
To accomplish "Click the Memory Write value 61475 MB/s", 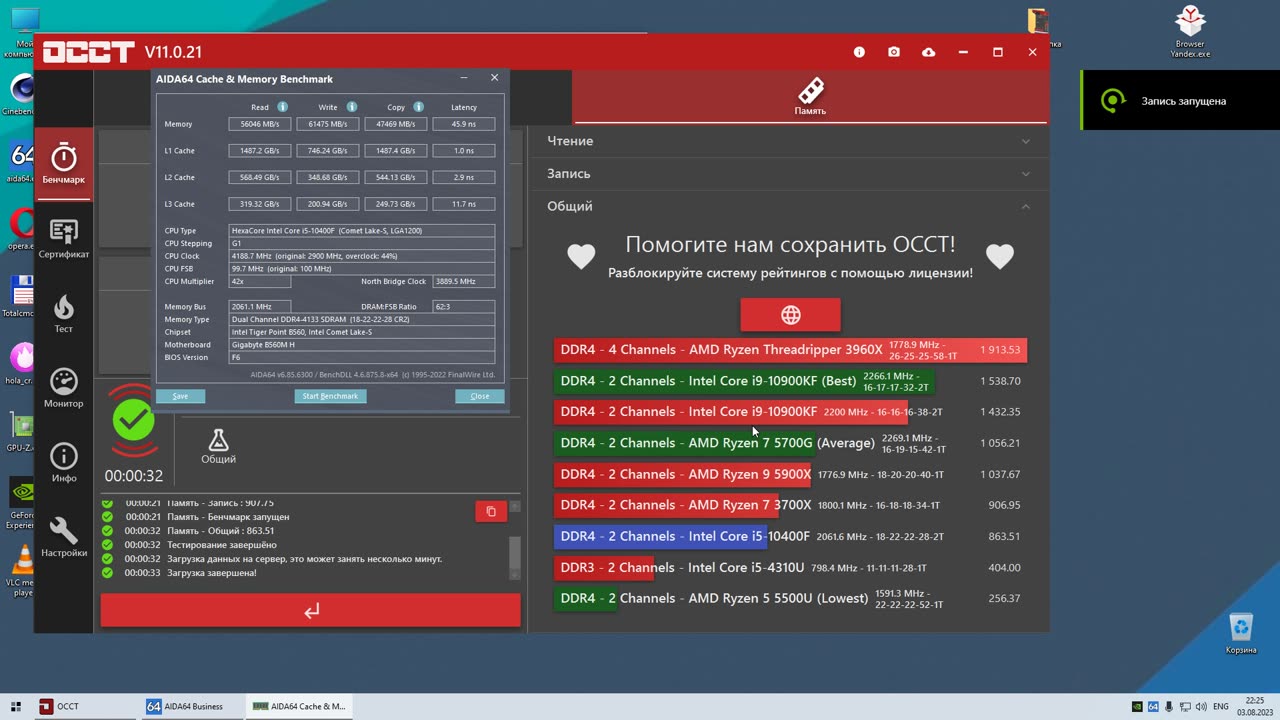I will [327, 124].
